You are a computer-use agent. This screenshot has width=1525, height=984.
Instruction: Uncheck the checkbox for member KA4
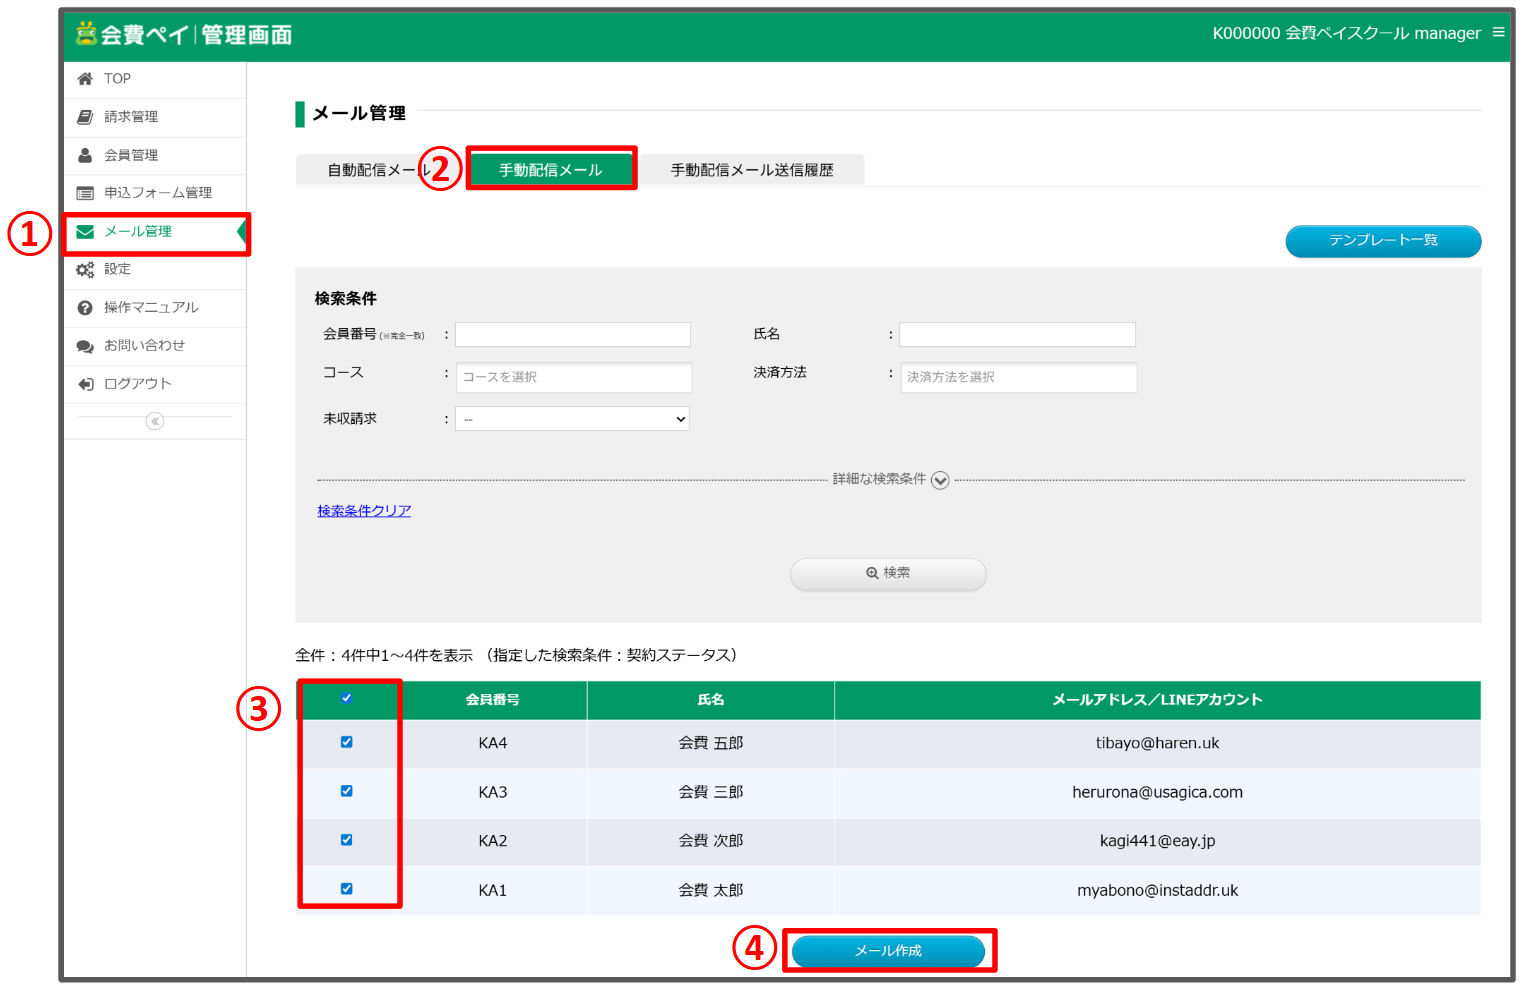click(x=346, y=742)
